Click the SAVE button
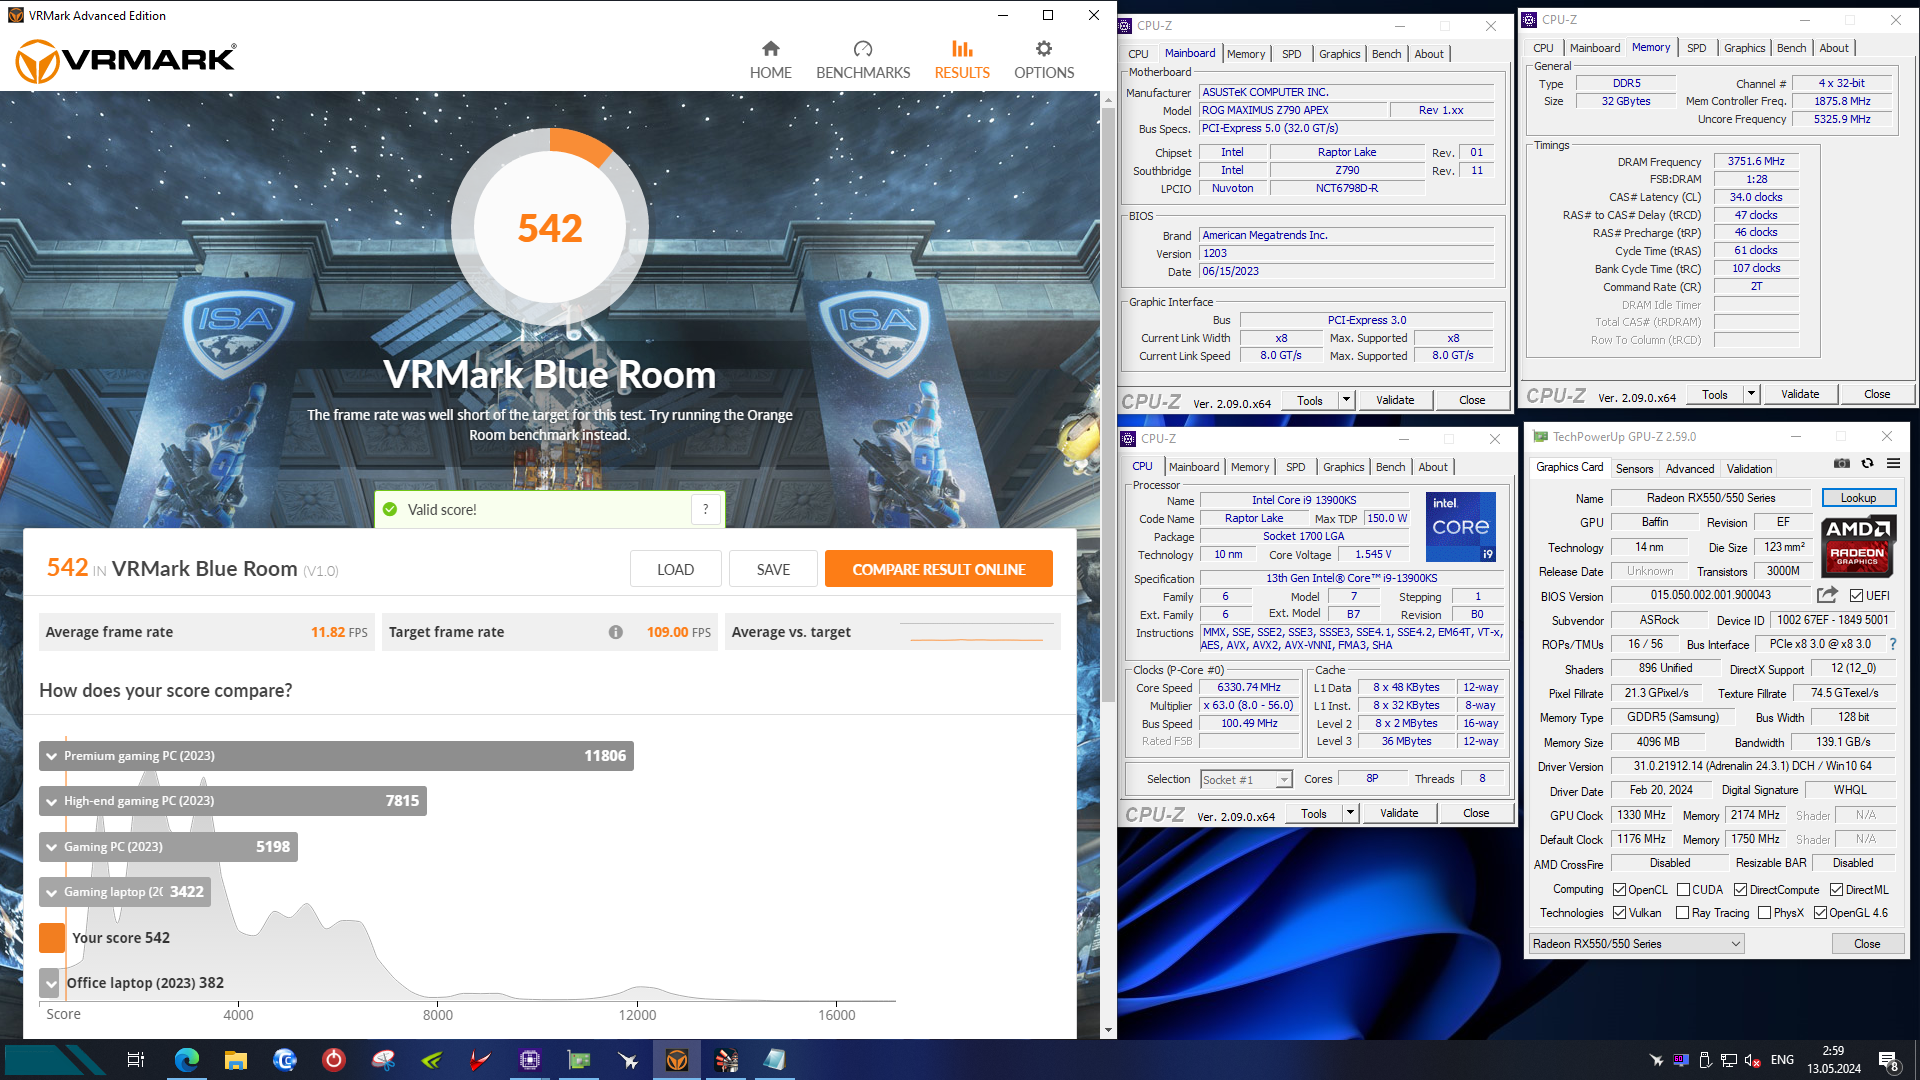Image resolution: width=1920 pixels, height=1080 pixels. point(773,569)
